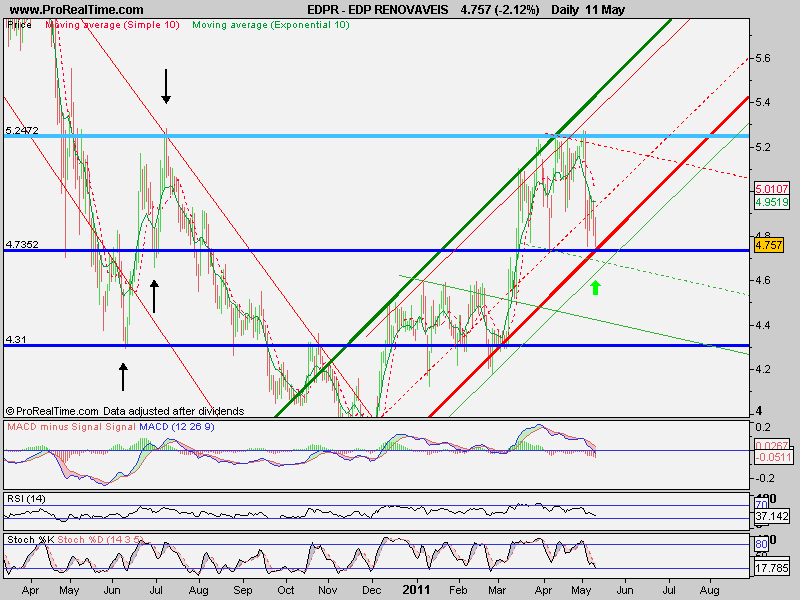Image resolution: width=800 pixels, height=600 pixels.
Task: Click the 2011 year label on time axis
Action: point(416,590)
